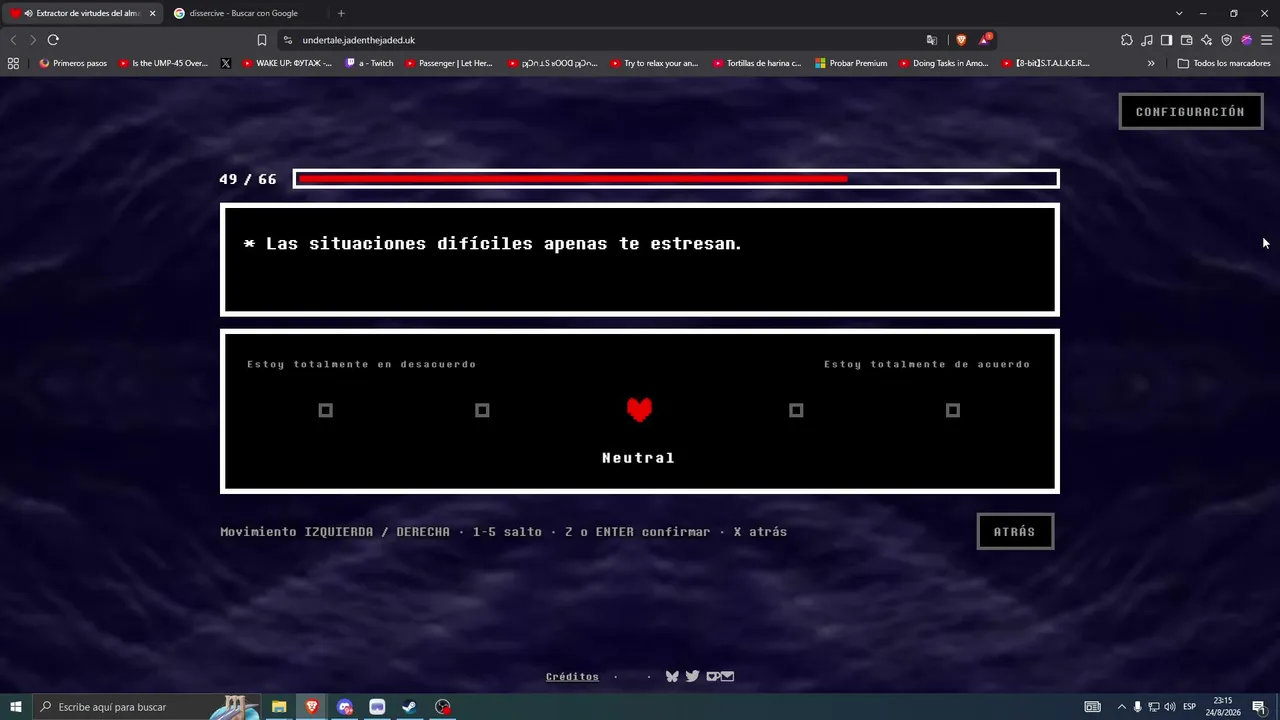Screen dimensions: 1280x720
Task: Switch ESP keyboard input language
Action: coord(1190,707)
